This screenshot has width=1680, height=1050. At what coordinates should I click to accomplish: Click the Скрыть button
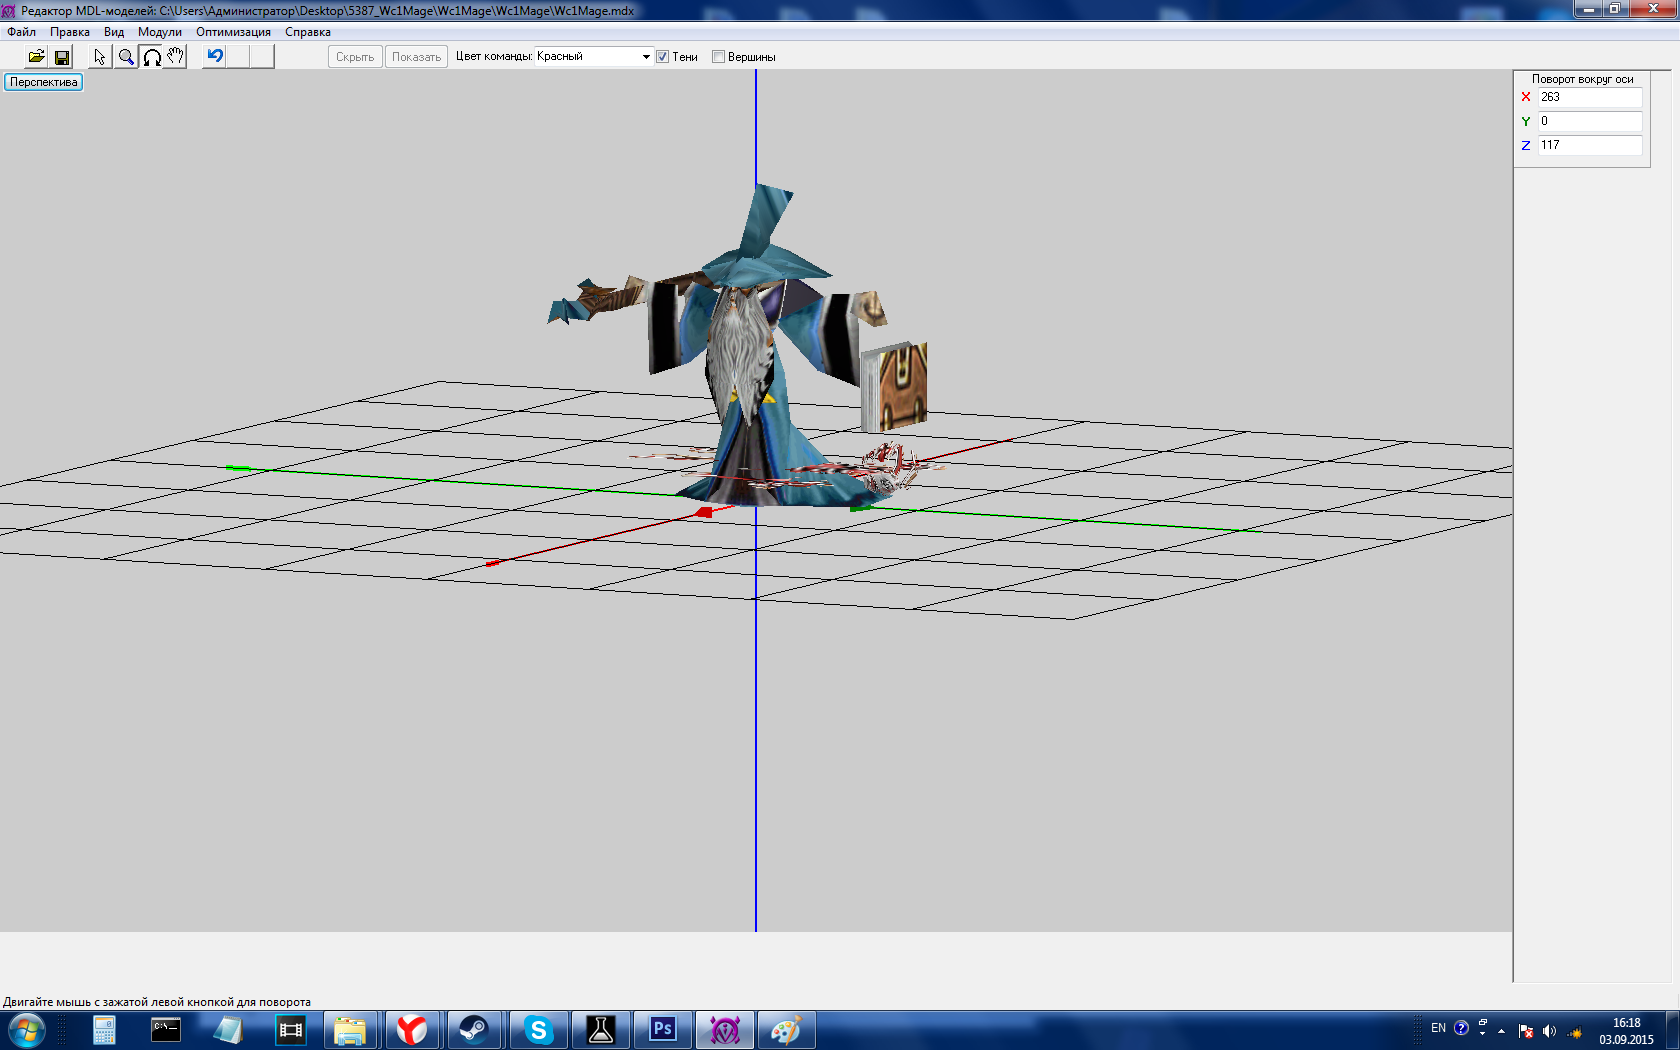pyautogui.click(x=355, y=57)
